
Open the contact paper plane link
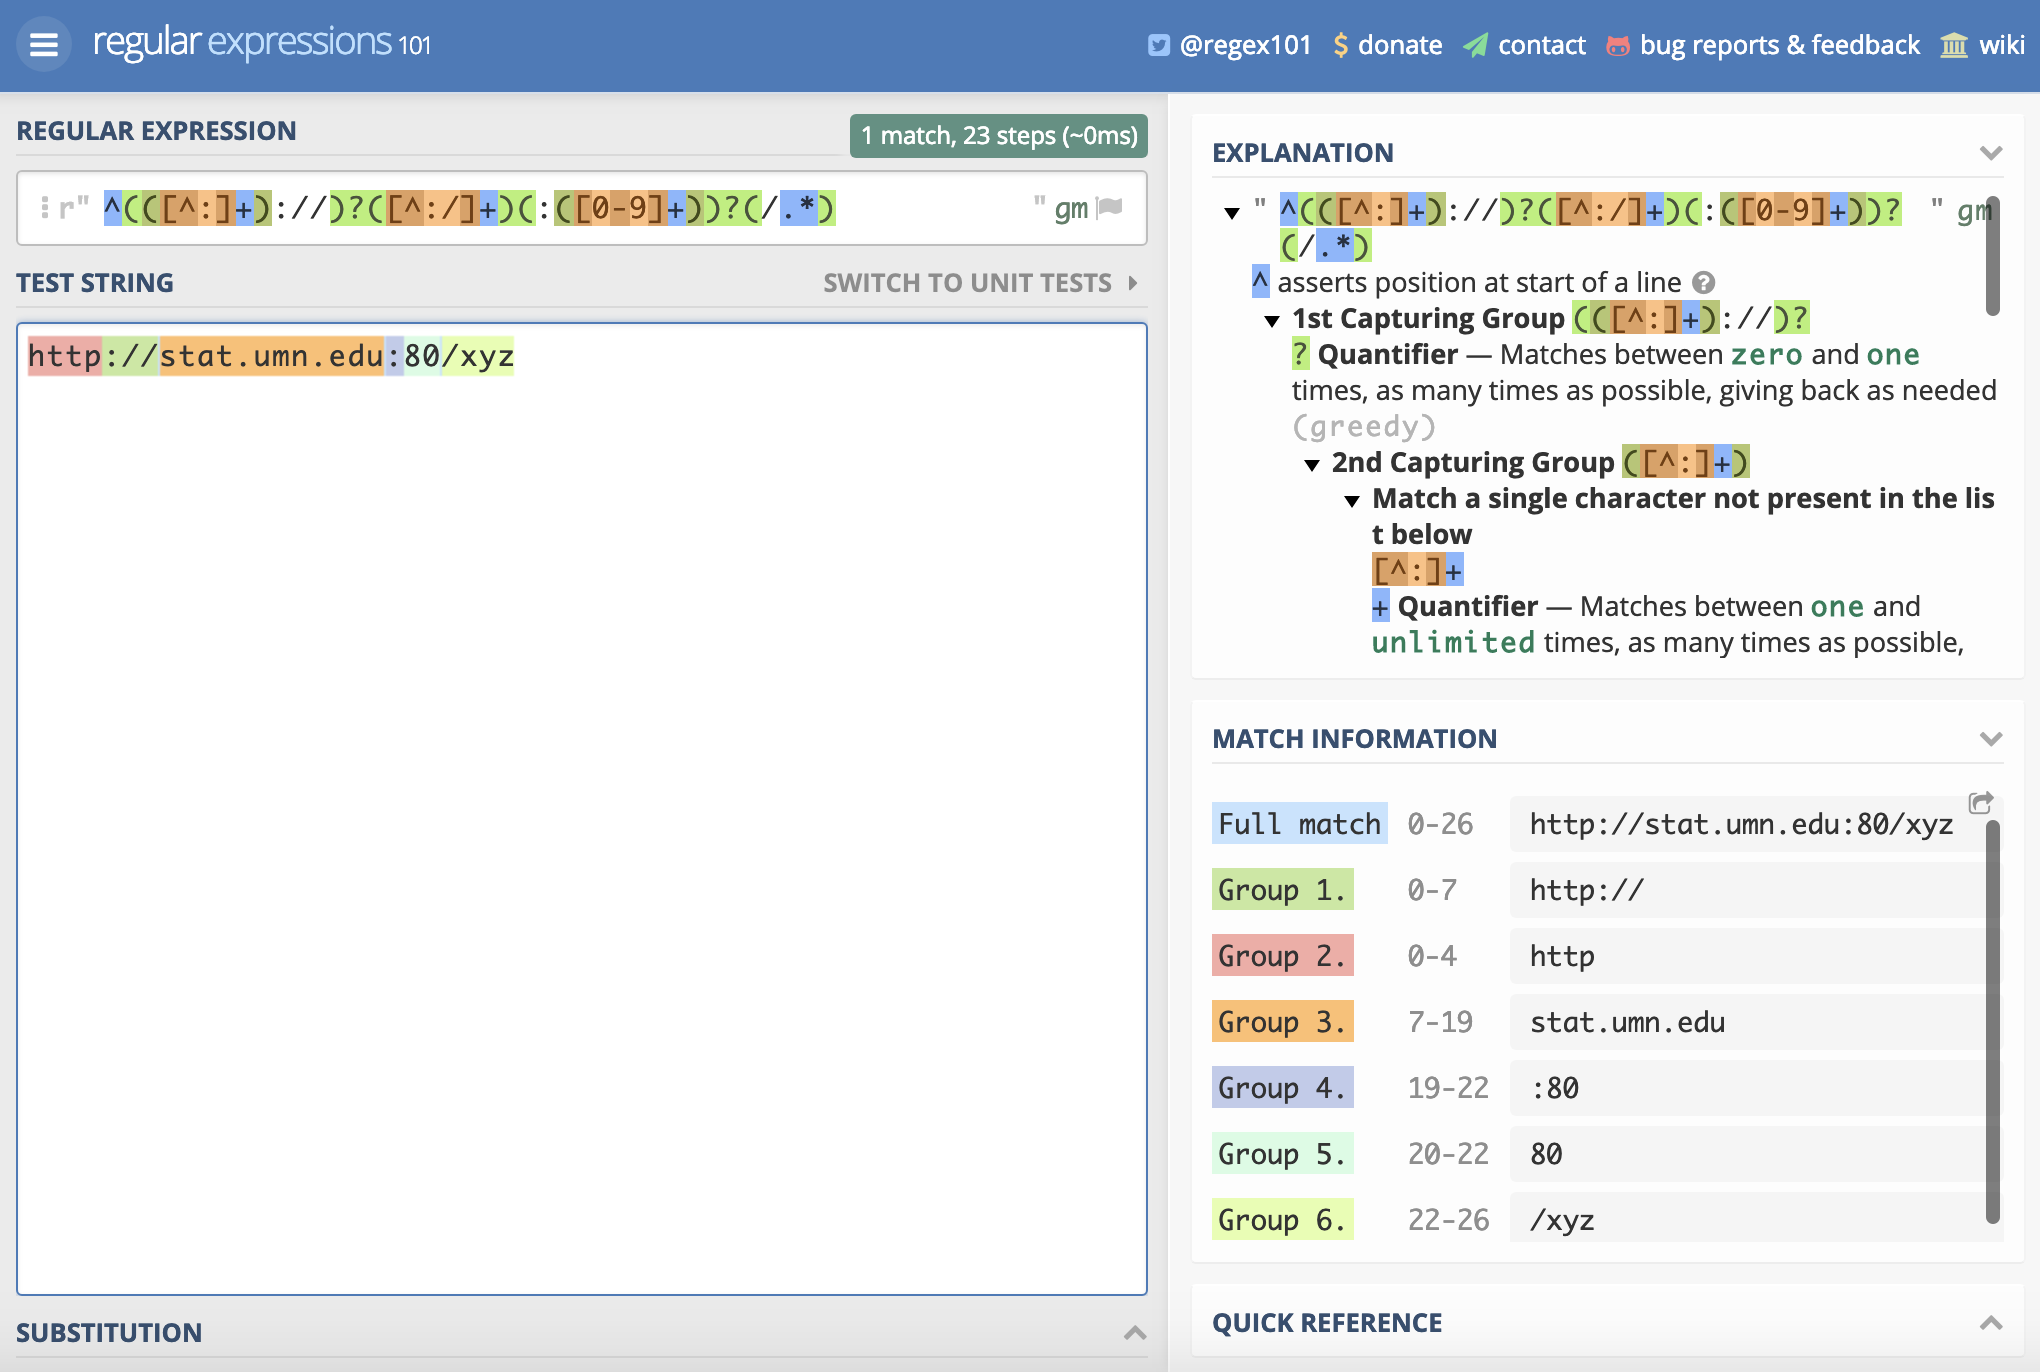click(x=1524, y=45)
